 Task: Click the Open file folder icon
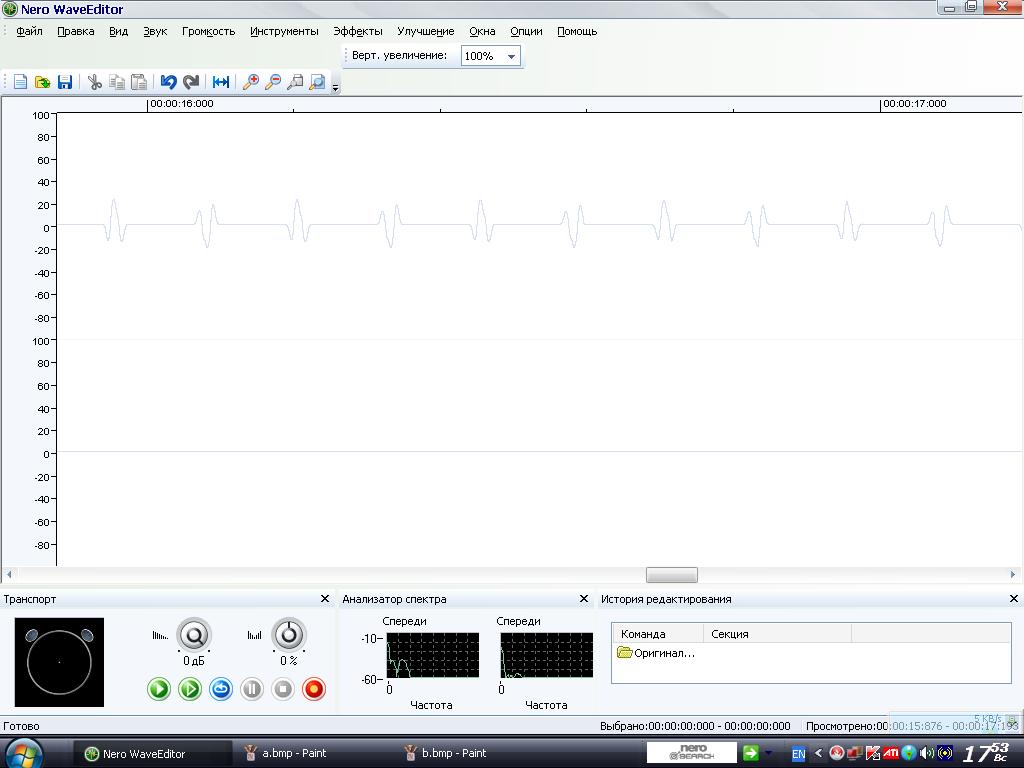[x=42, y=82]
